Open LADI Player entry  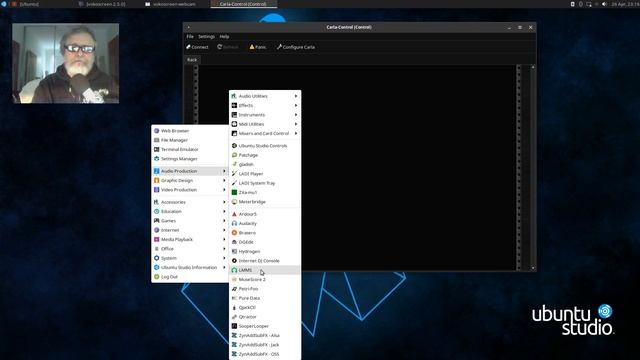(265, 174)
